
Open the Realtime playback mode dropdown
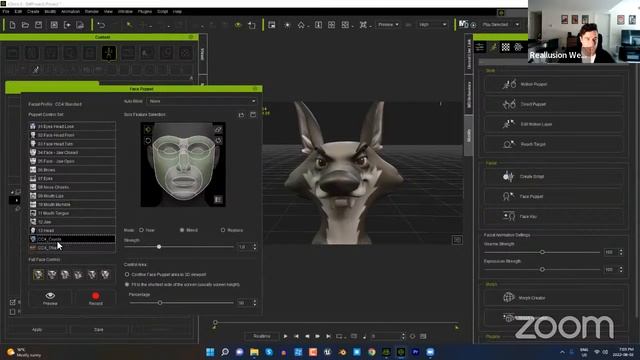click(262, 336)
